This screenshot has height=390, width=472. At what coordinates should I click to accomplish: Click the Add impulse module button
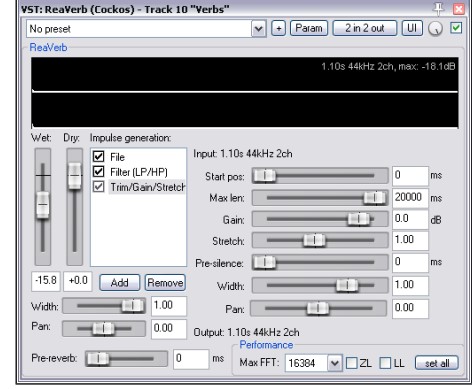pyautogui.click(x=119, y=283)
